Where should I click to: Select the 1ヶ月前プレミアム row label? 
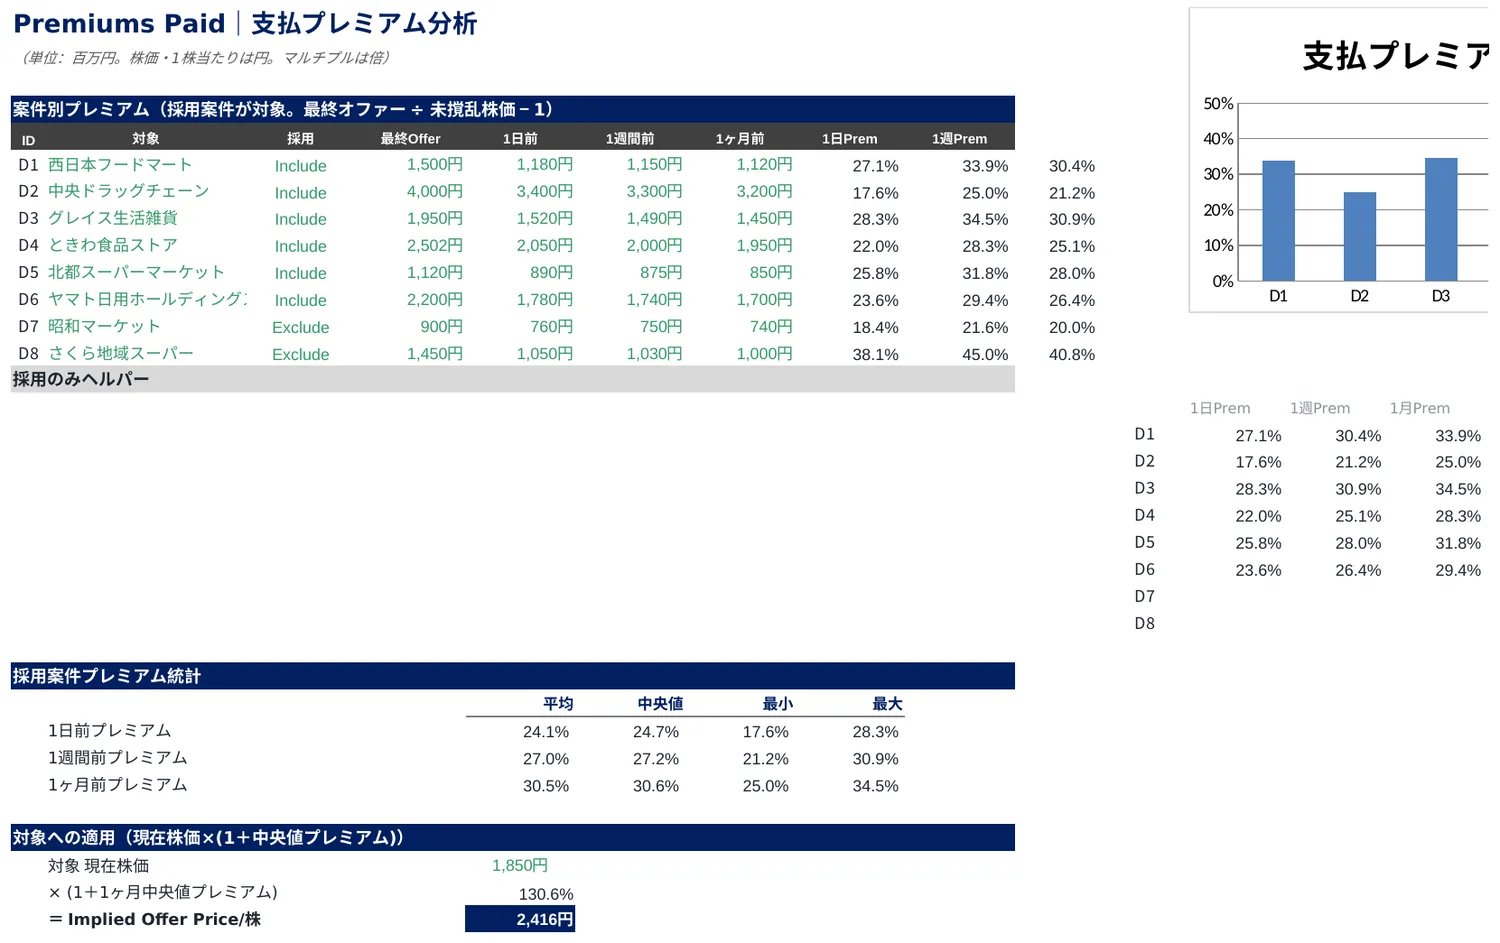pyautogui.click(x=118, y=785)
